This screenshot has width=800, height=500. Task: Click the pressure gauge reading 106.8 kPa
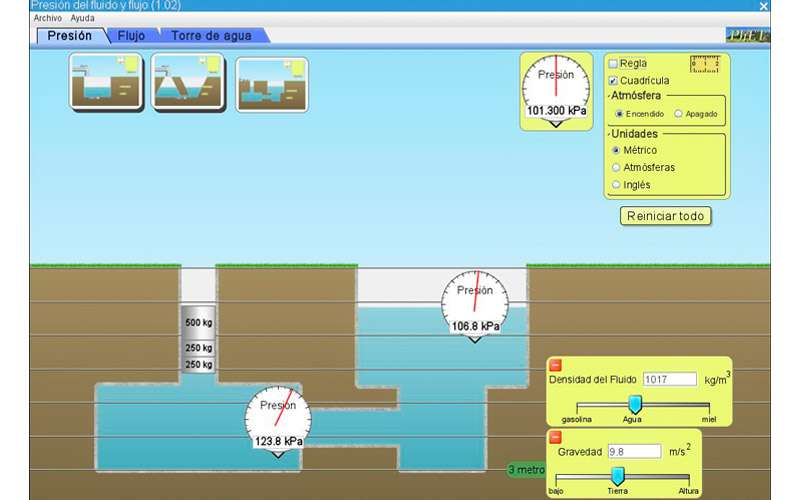click(x=475, y=304)
